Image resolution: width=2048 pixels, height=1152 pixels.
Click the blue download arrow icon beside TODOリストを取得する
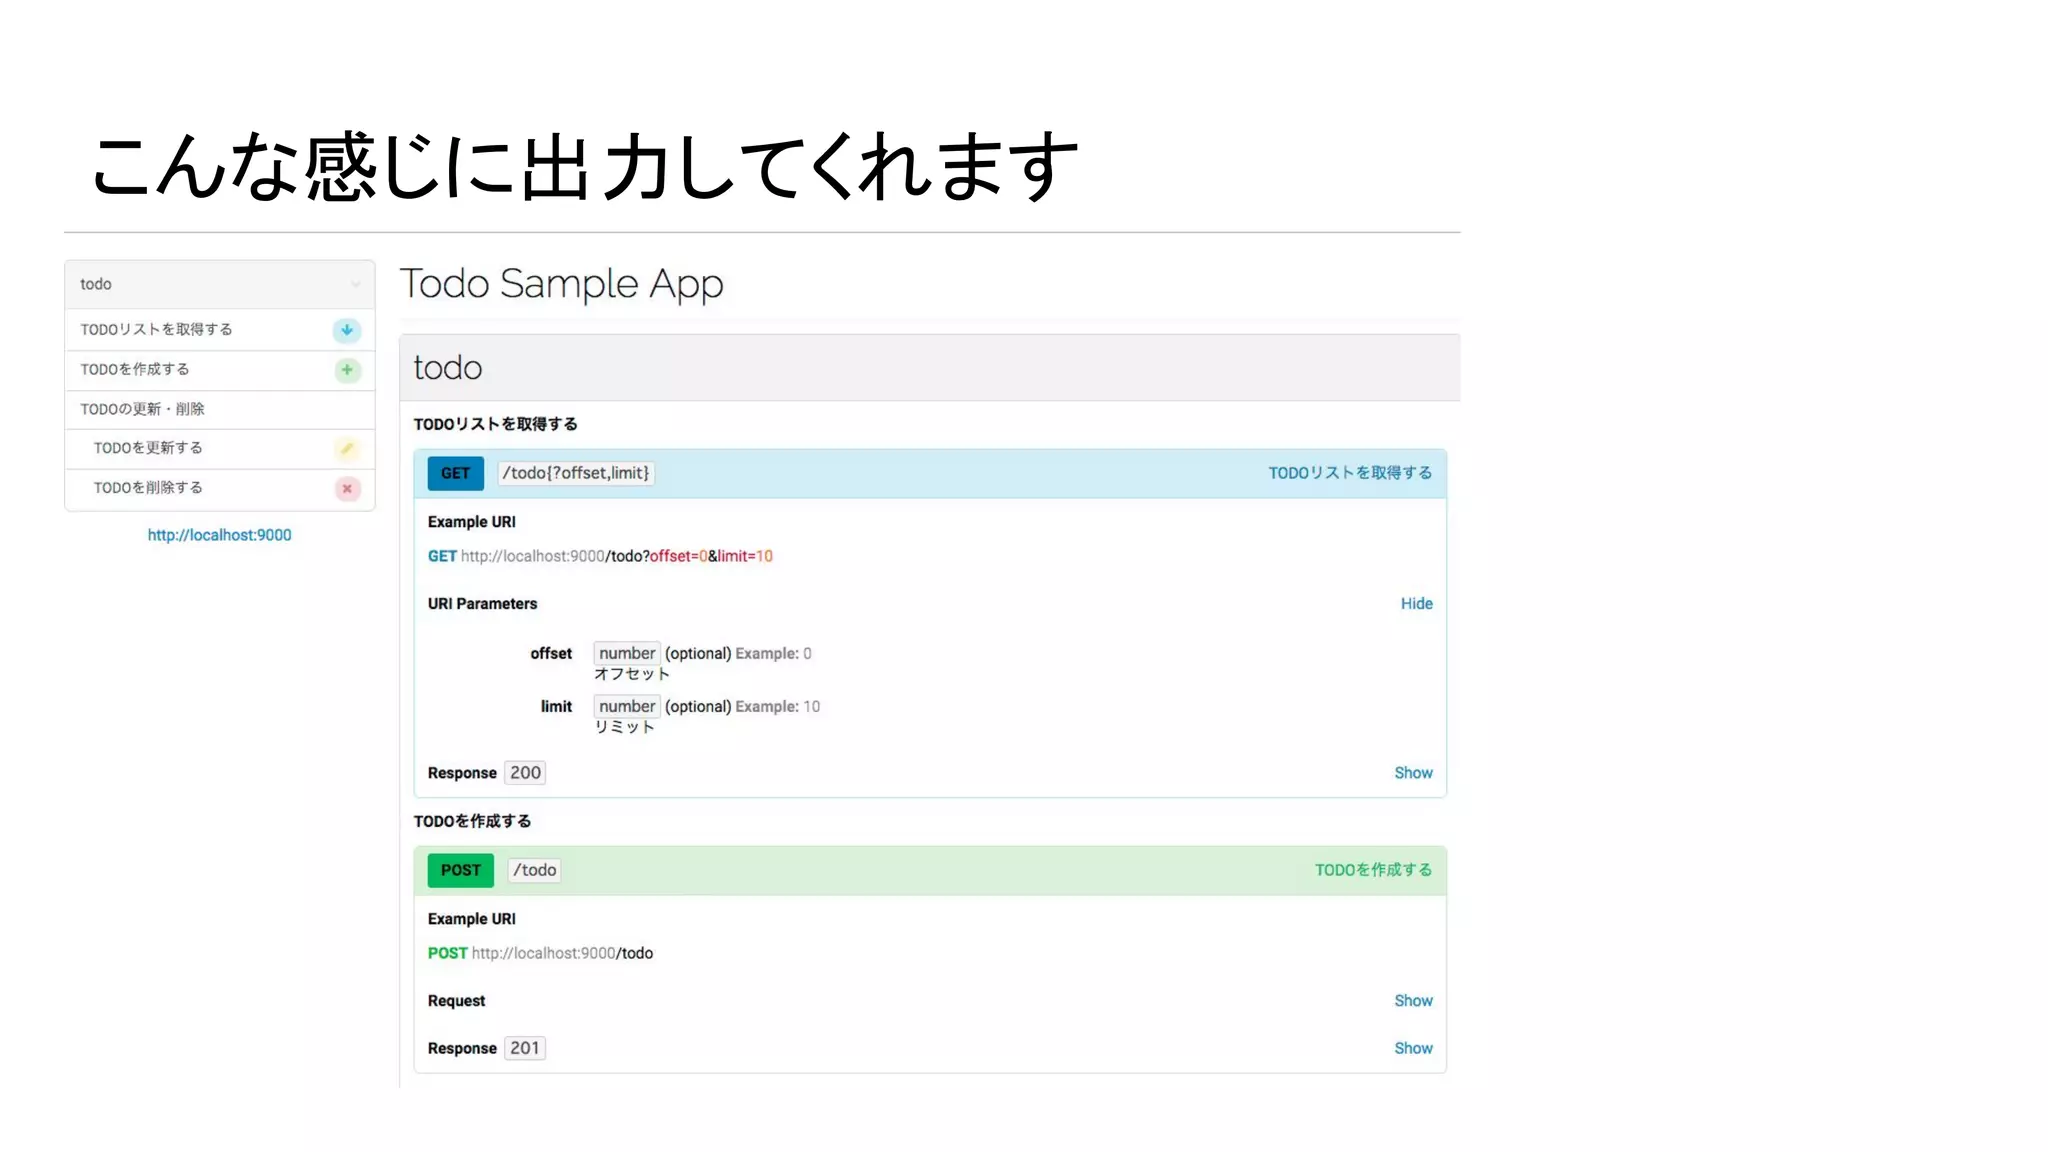pos(347,330)
